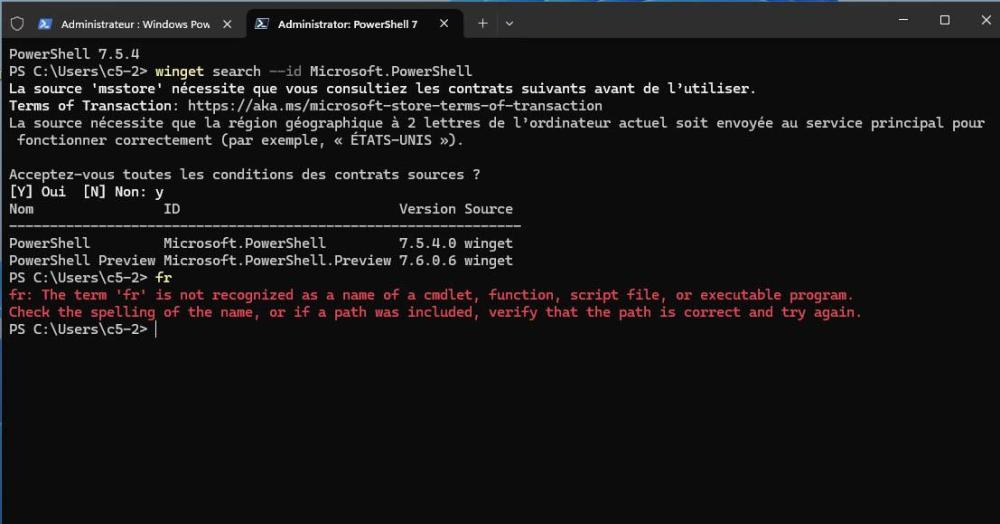
Task: Click the PowerShell 7 icon on active tab
Action: (261, 23)
